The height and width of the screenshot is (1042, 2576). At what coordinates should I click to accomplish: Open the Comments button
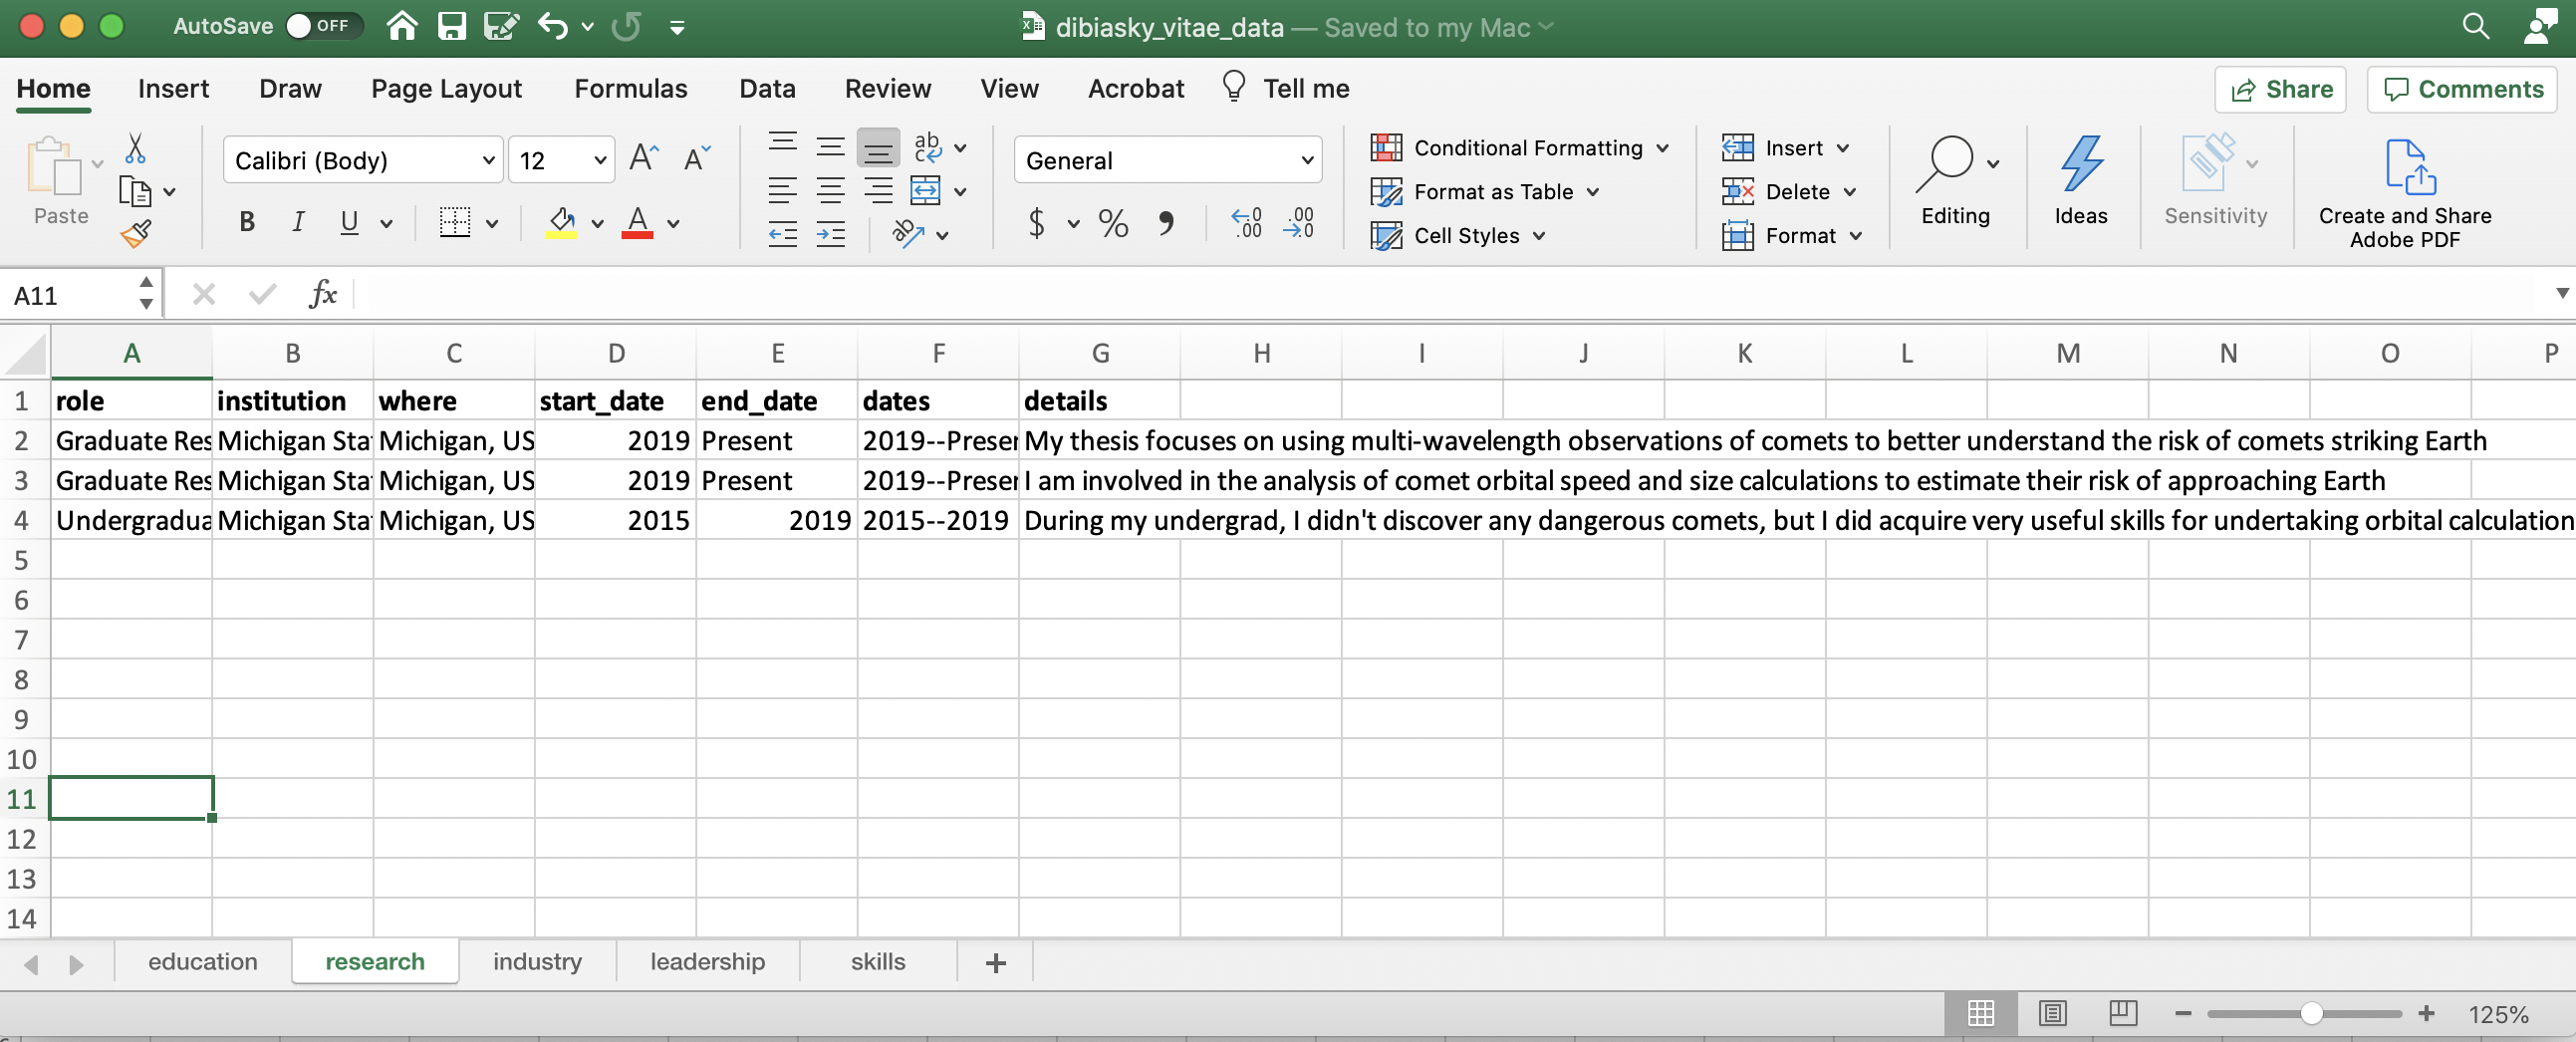[2462, 89]
